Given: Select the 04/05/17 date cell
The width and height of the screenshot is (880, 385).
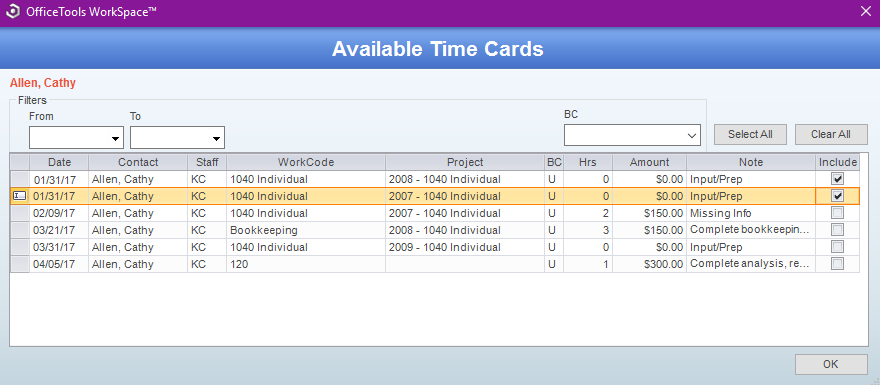Looking at the screenshot, I should pos(59,264).
